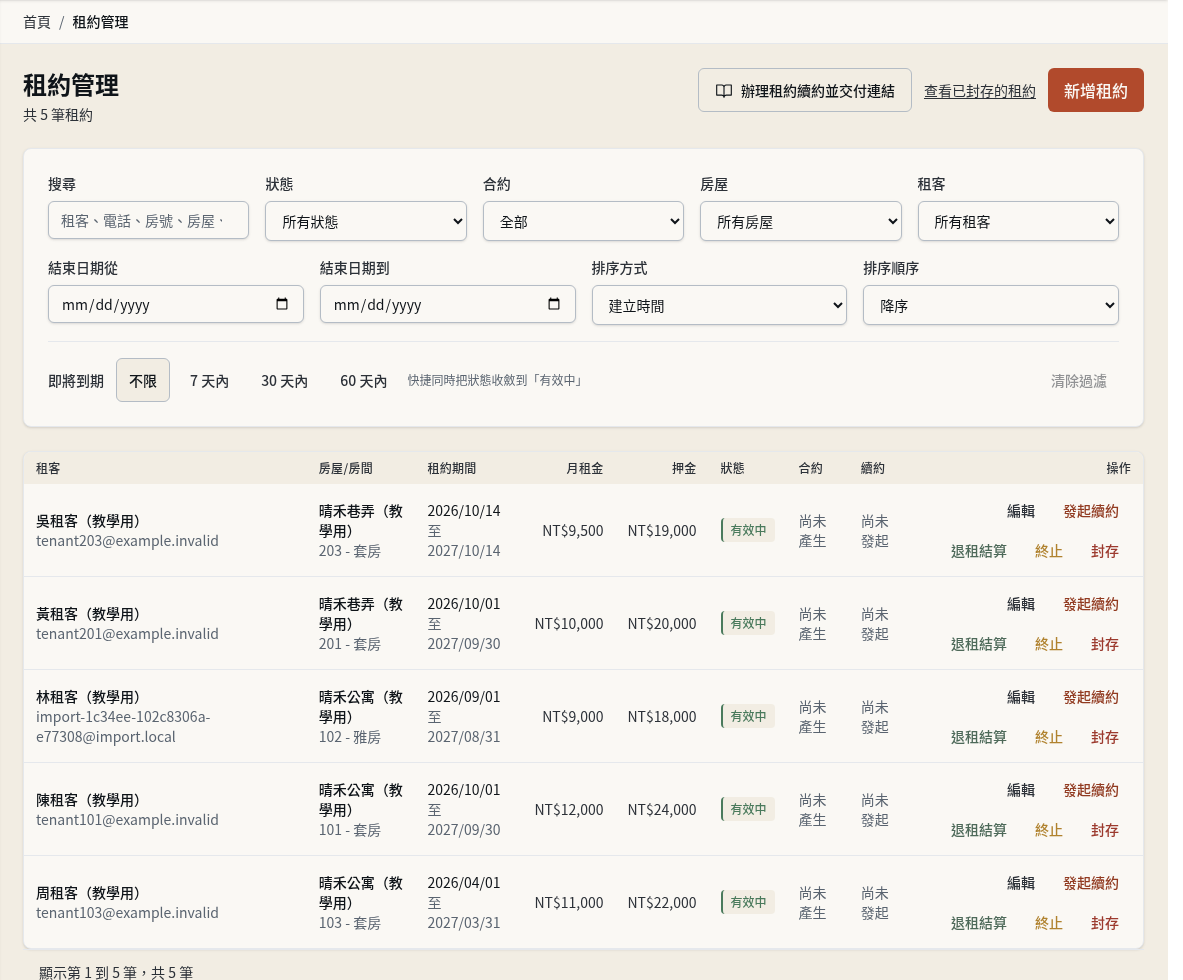
Task: Select tenant name 吳租客（教學用）
Action: coord(88,521)
